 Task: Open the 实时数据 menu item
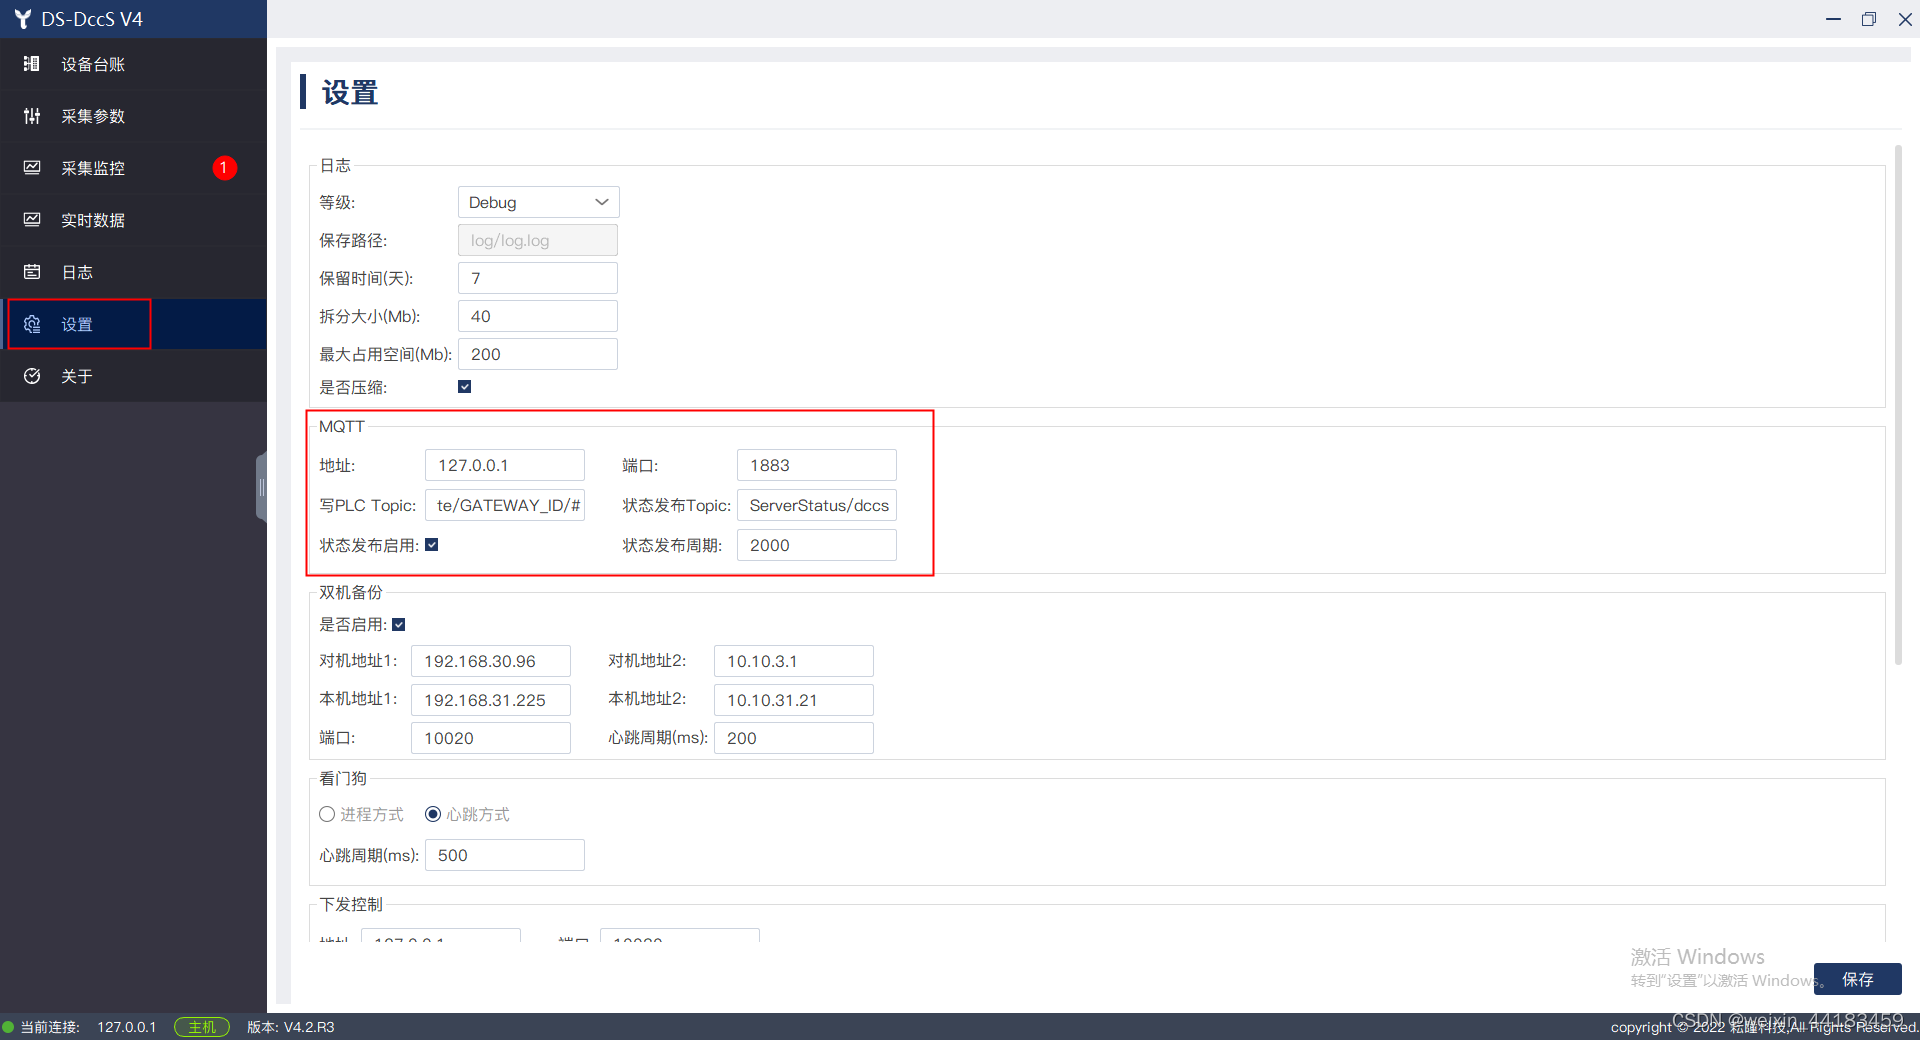[133, 220]
